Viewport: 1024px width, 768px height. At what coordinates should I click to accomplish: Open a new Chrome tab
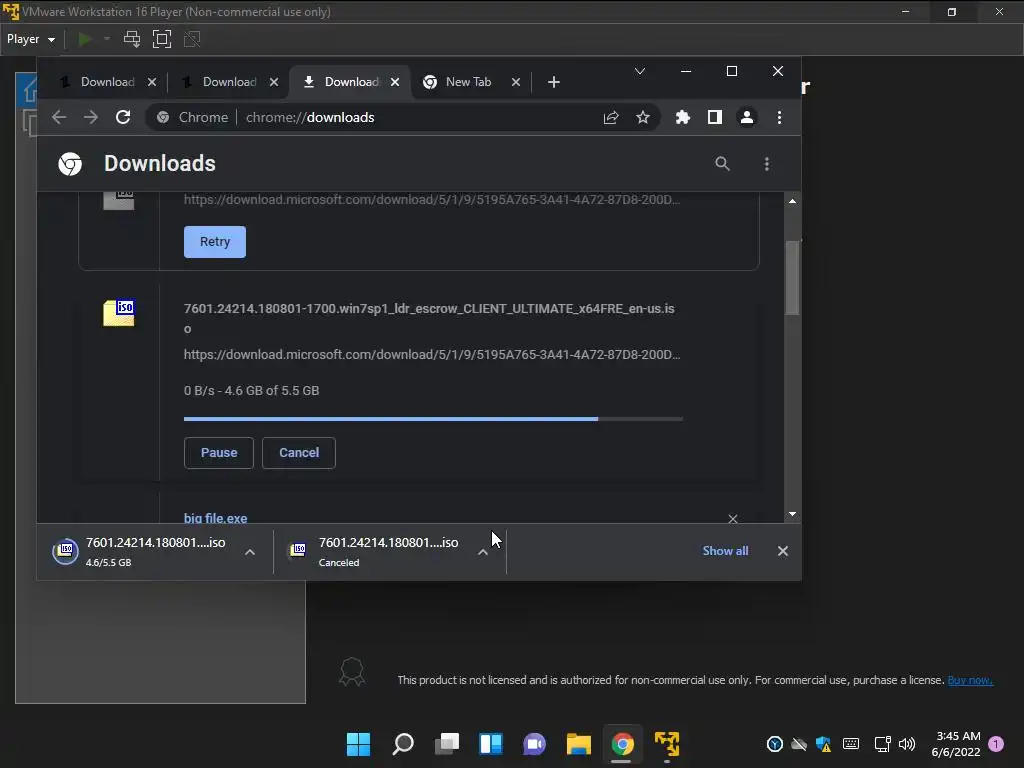pyautogui.click(x=554, y=82)
